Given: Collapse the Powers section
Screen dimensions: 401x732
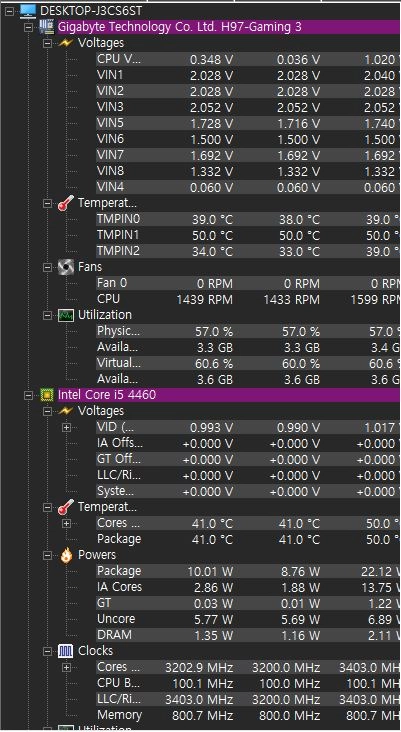Looking at the screenshot, I should tap(48, 555).
